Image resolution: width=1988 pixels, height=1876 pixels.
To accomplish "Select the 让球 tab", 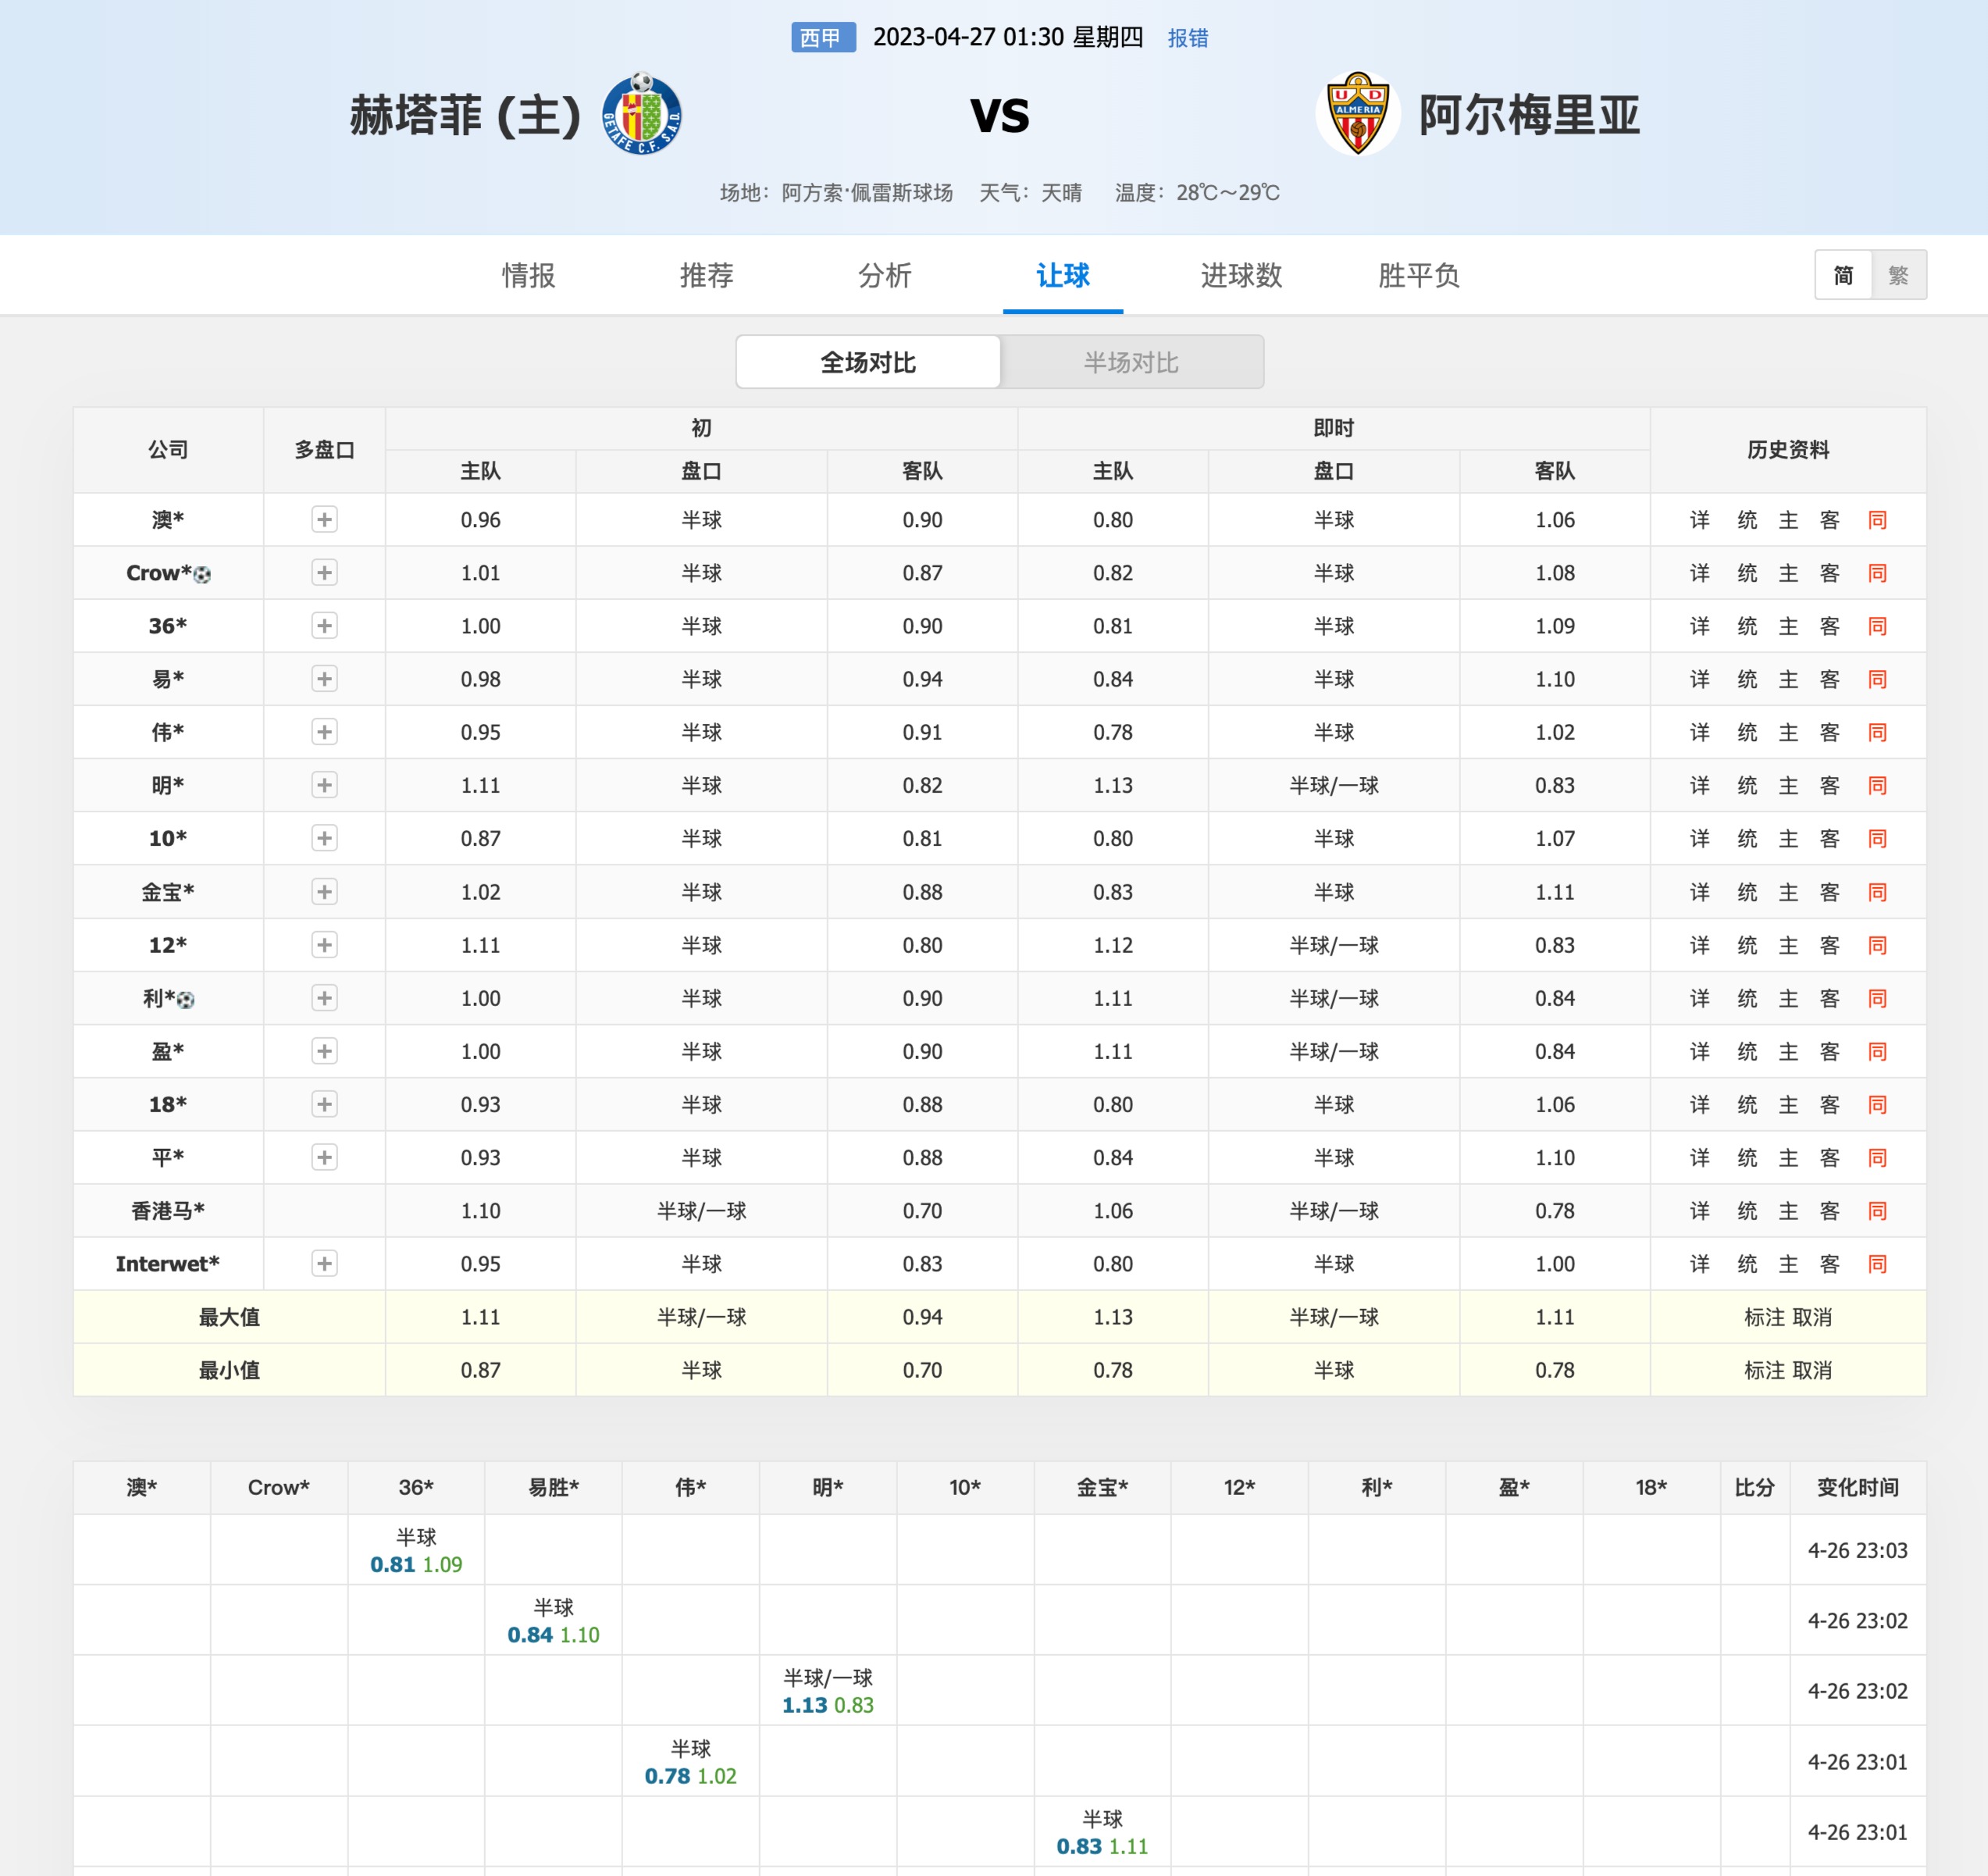I will pyautogui.click(x=1062, y=275).
